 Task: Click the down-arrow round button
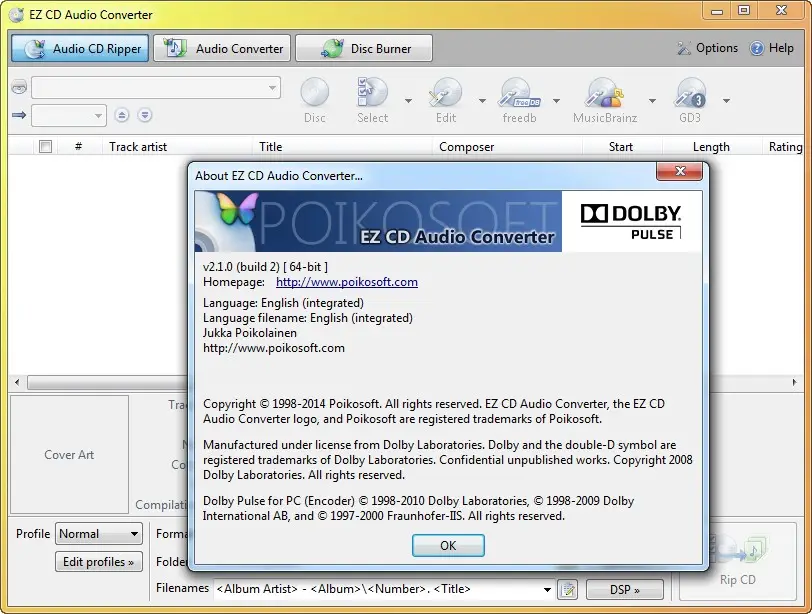[x=145, y=115]
